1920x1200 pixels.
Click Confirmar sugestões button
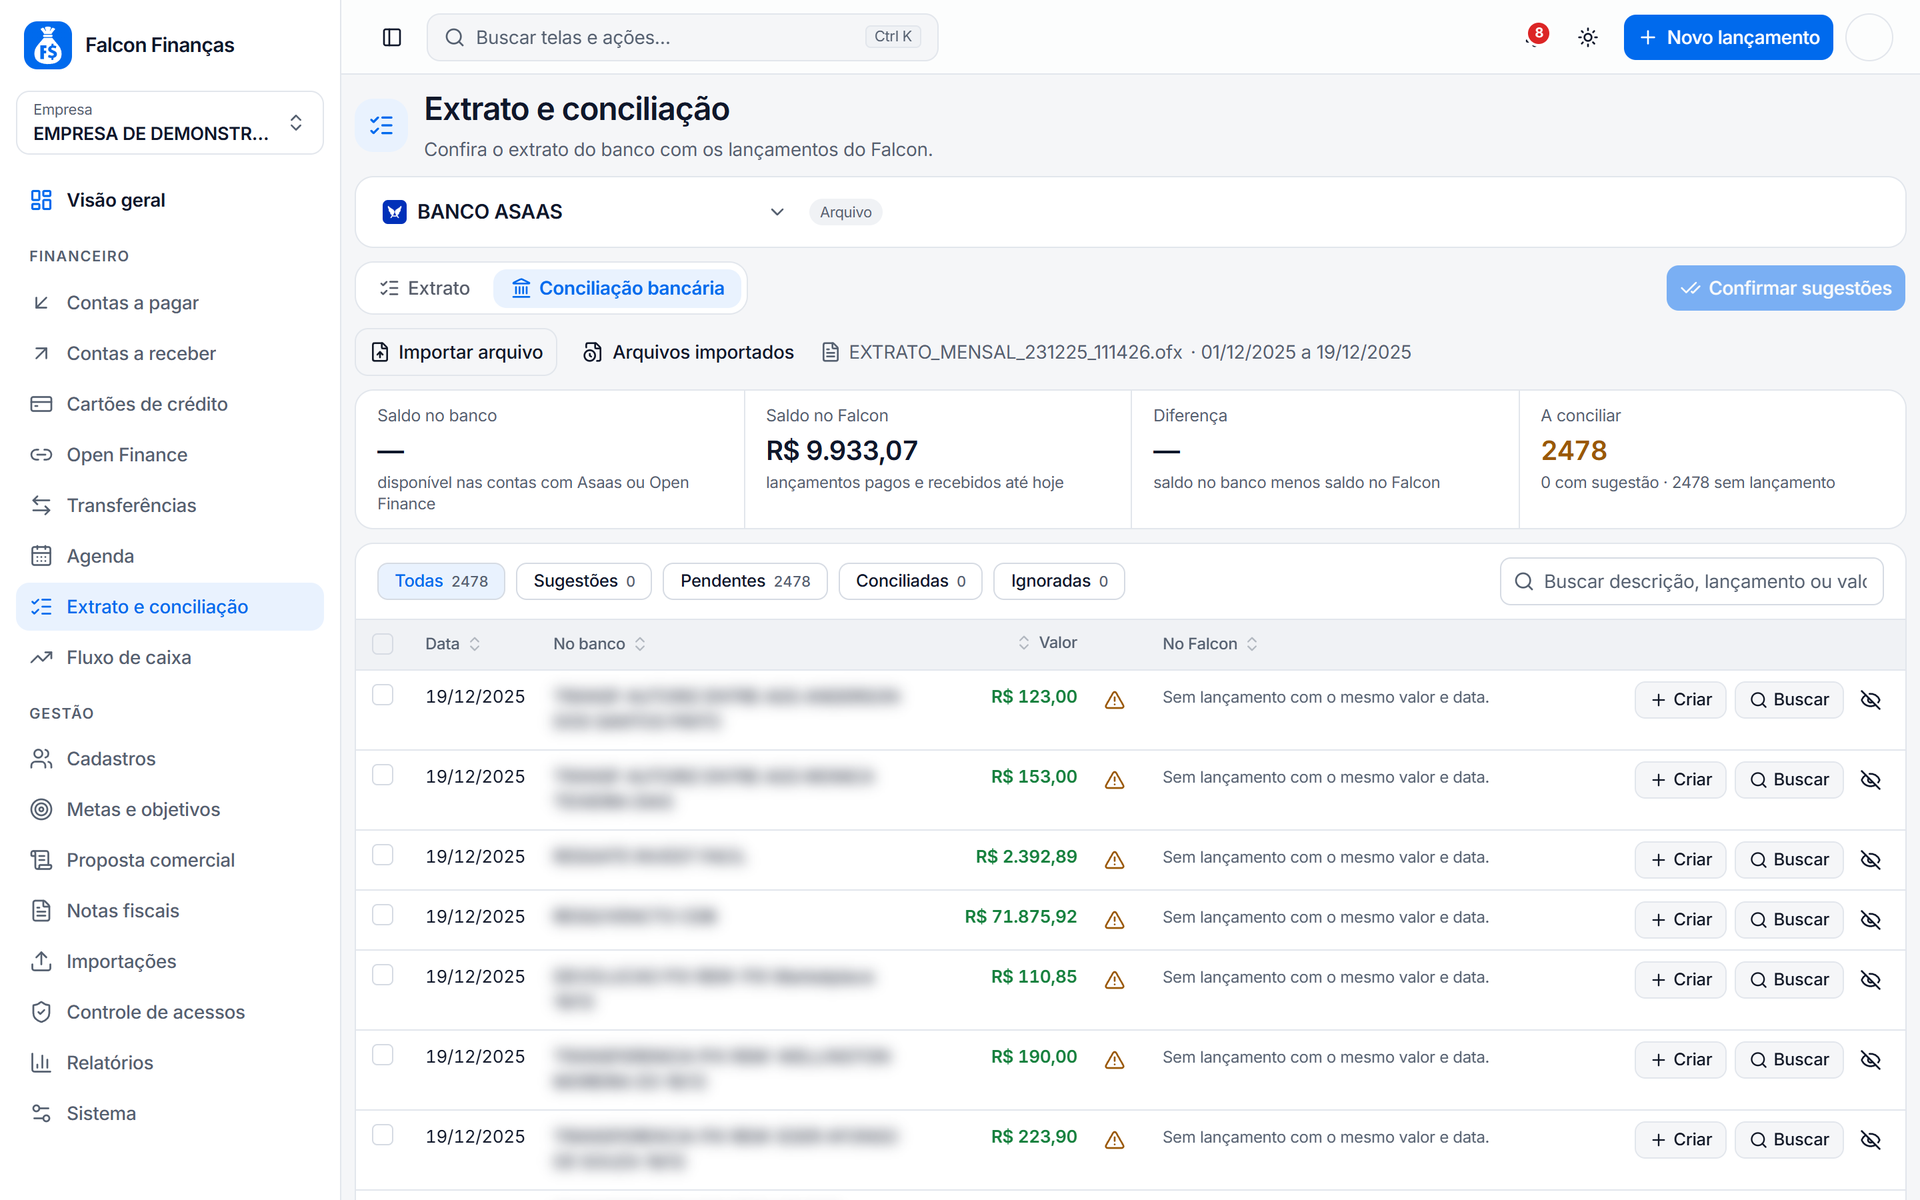(1785, 288)
